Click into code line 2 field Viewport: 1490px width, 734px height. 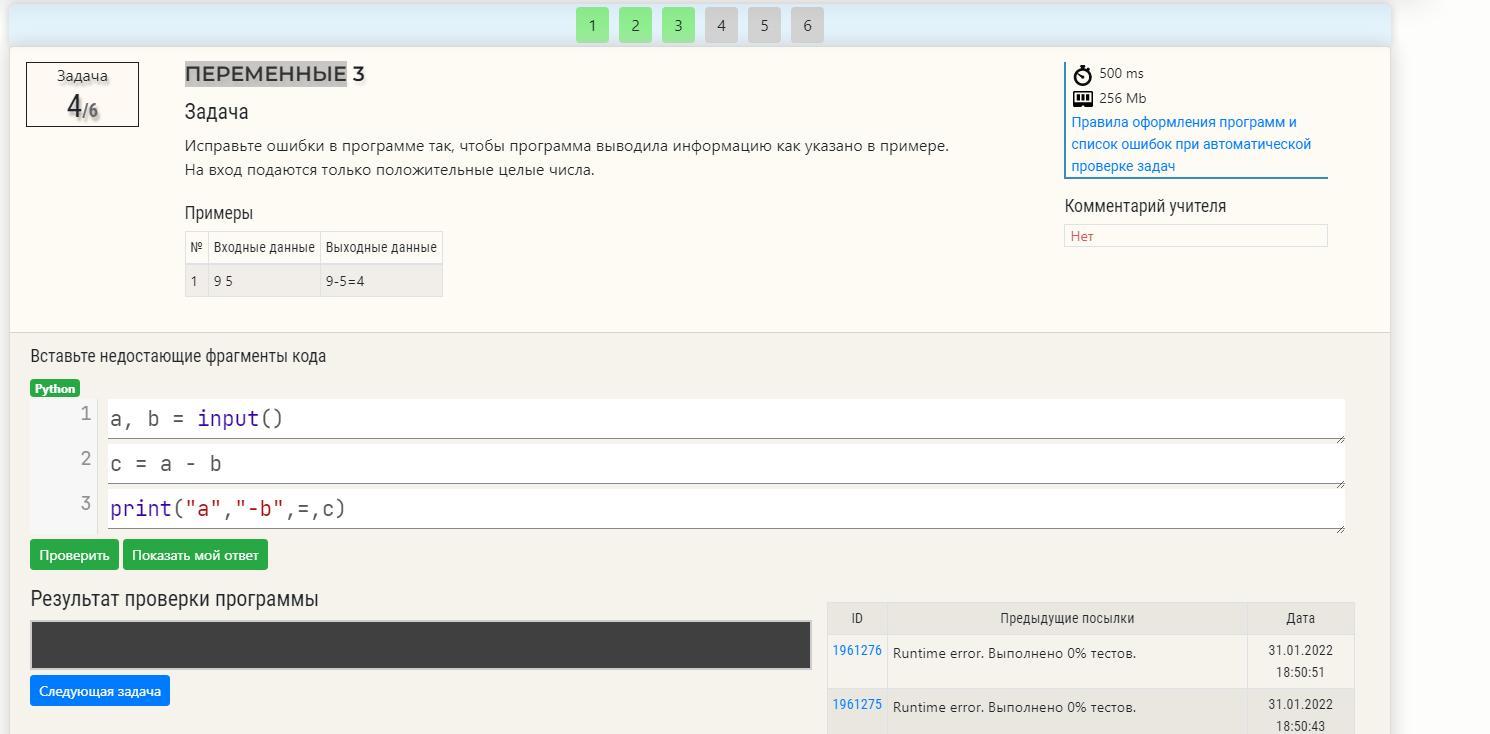(725, 464)
